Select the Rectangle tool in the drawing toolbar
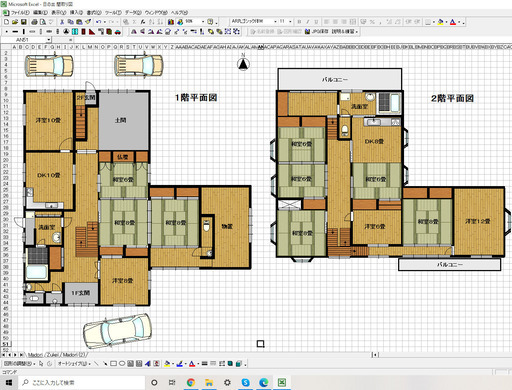512x390 pixels. coord(113,364)
